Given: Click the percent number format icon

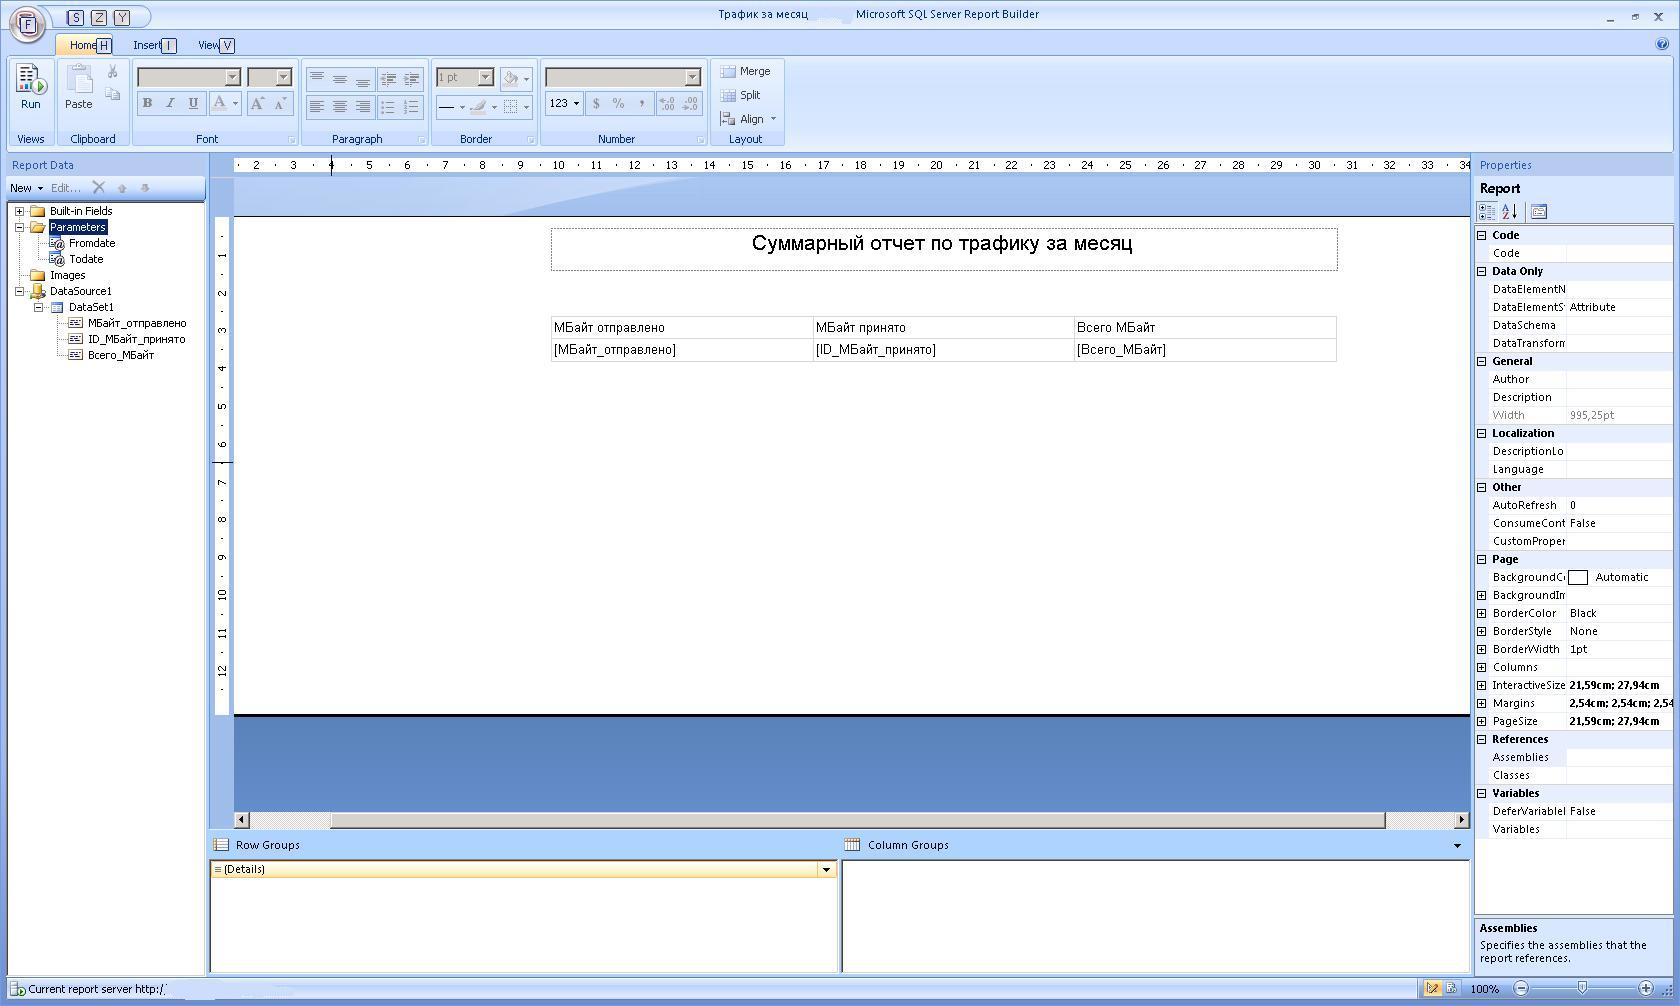Looking at the screenshot, I should pyautogui.click(x=619, y=103).
